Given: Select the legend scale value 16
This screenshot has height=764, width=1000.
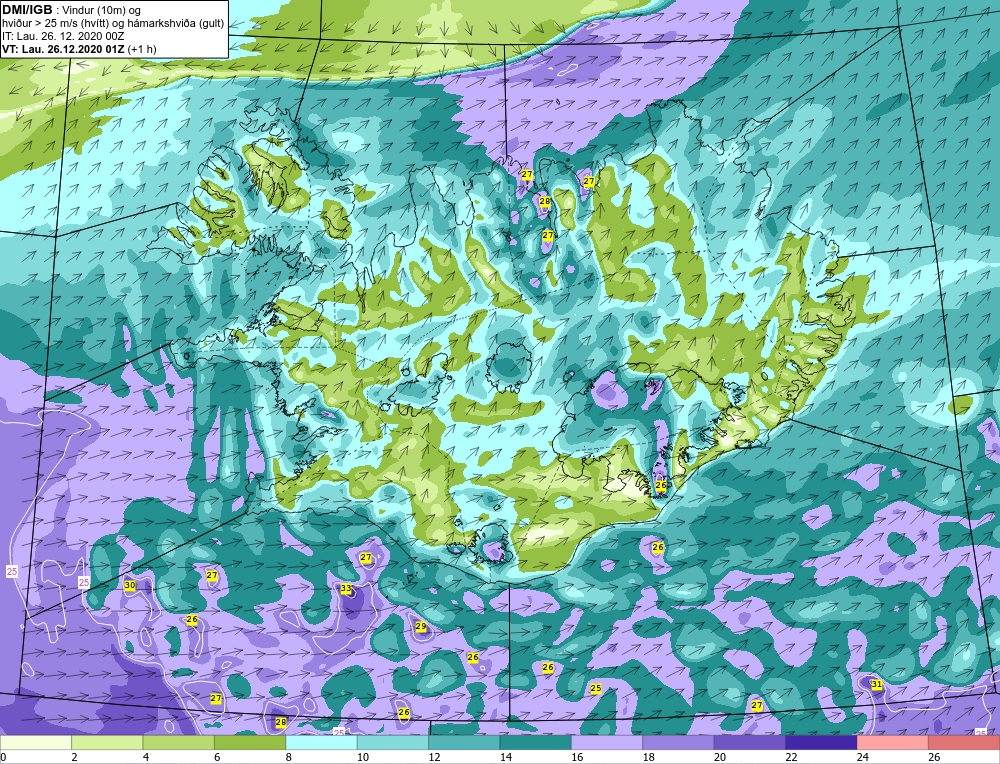Looking at the screenshot, I should tap(577, 757).
